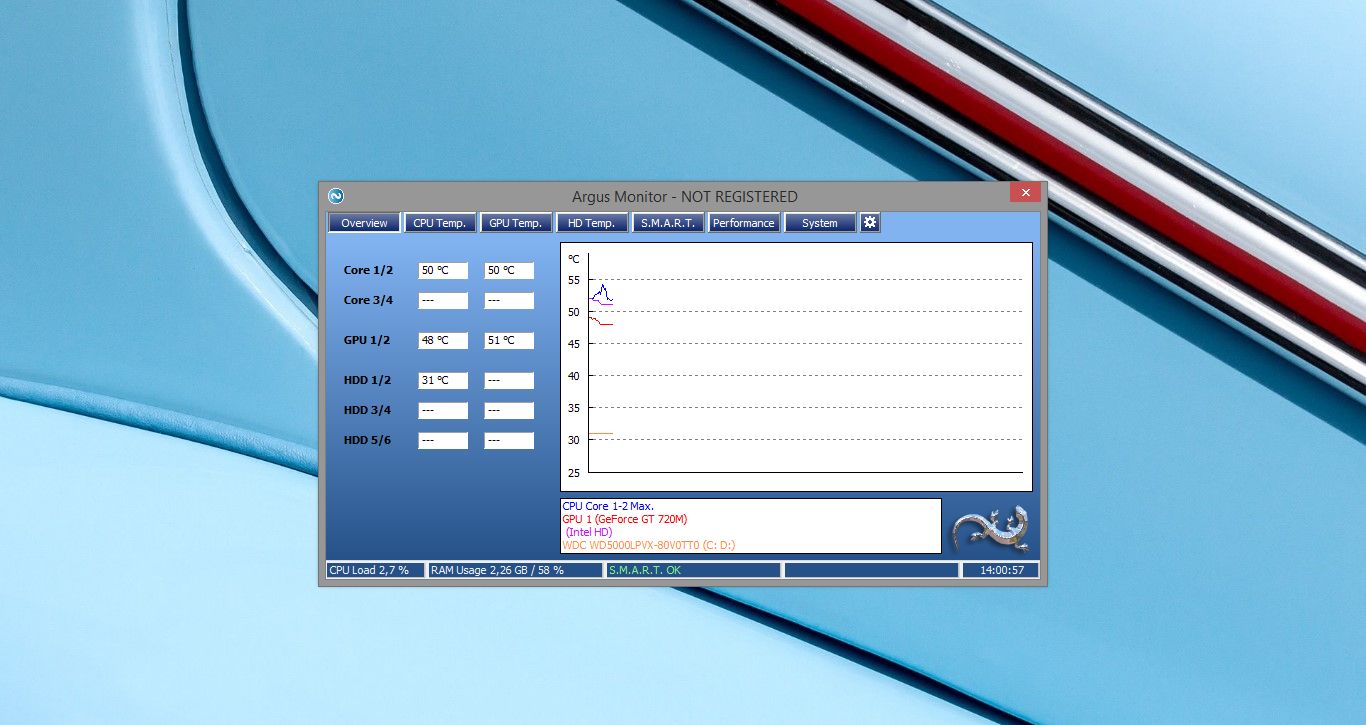
Task: Click the °C unit label on graph
Action: 573,259
